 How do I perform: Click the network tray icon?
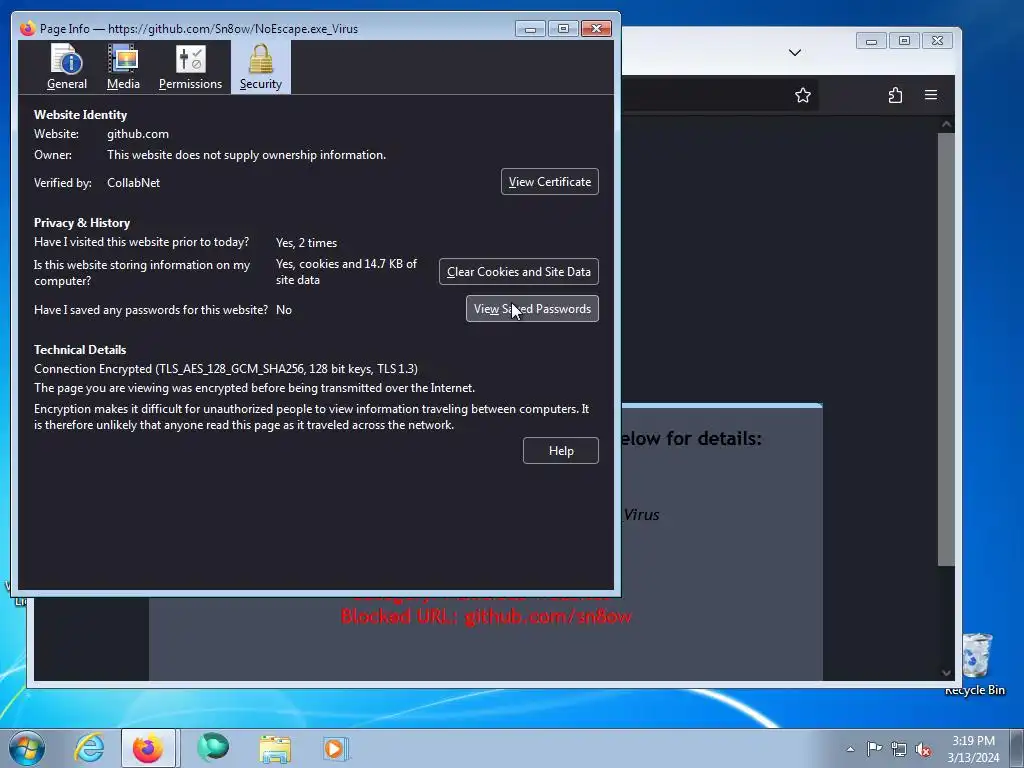click(x=899, y=749)
